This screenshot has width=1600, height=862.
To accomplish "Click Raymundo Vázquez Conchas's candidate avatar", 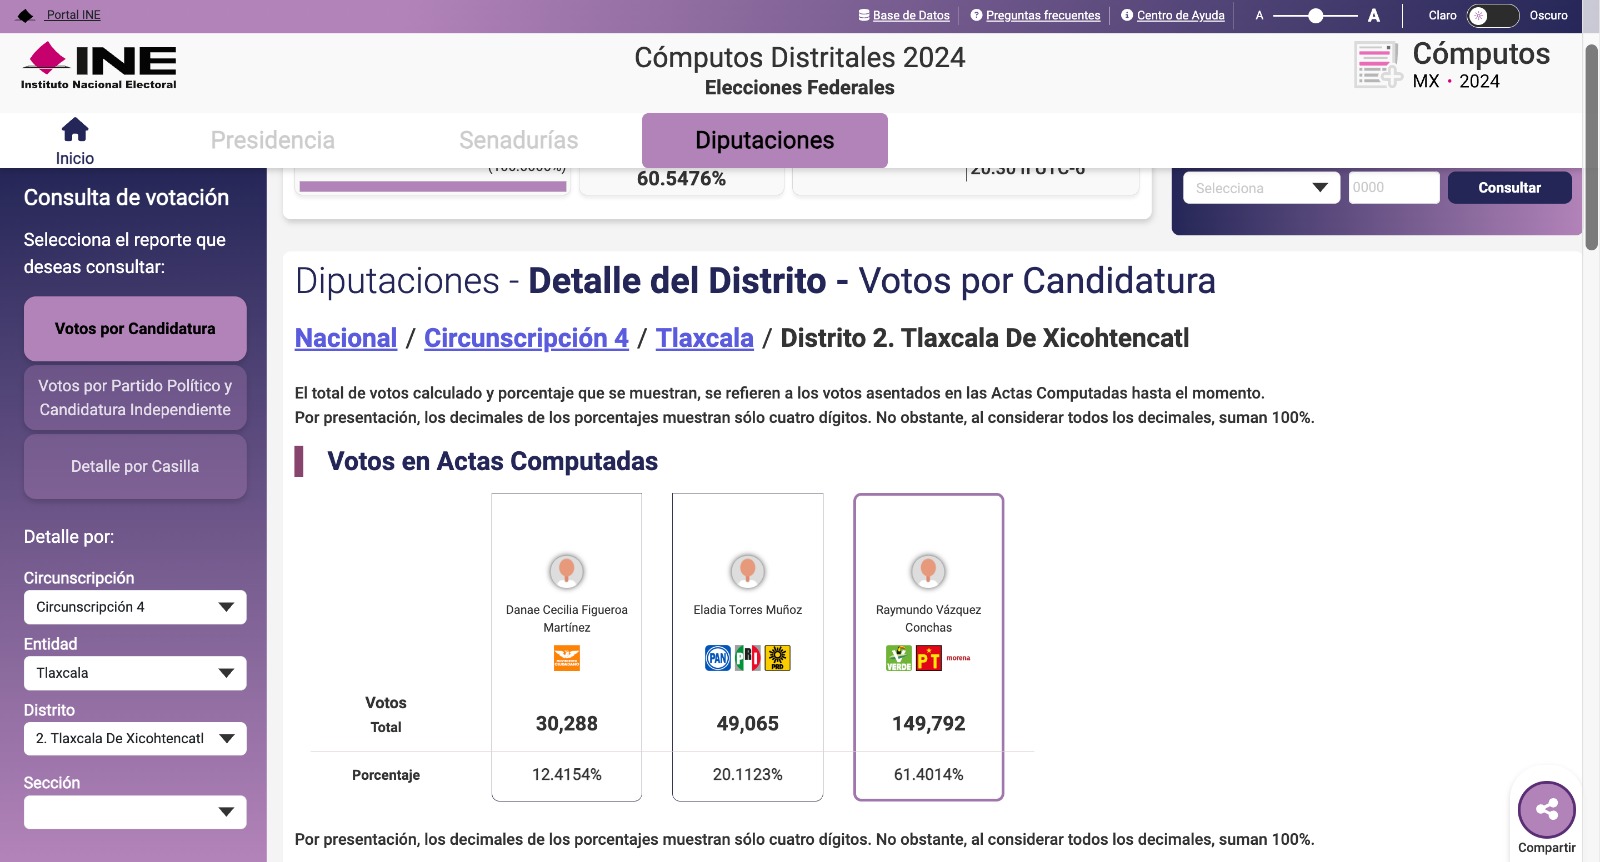I will coord(928,571).
